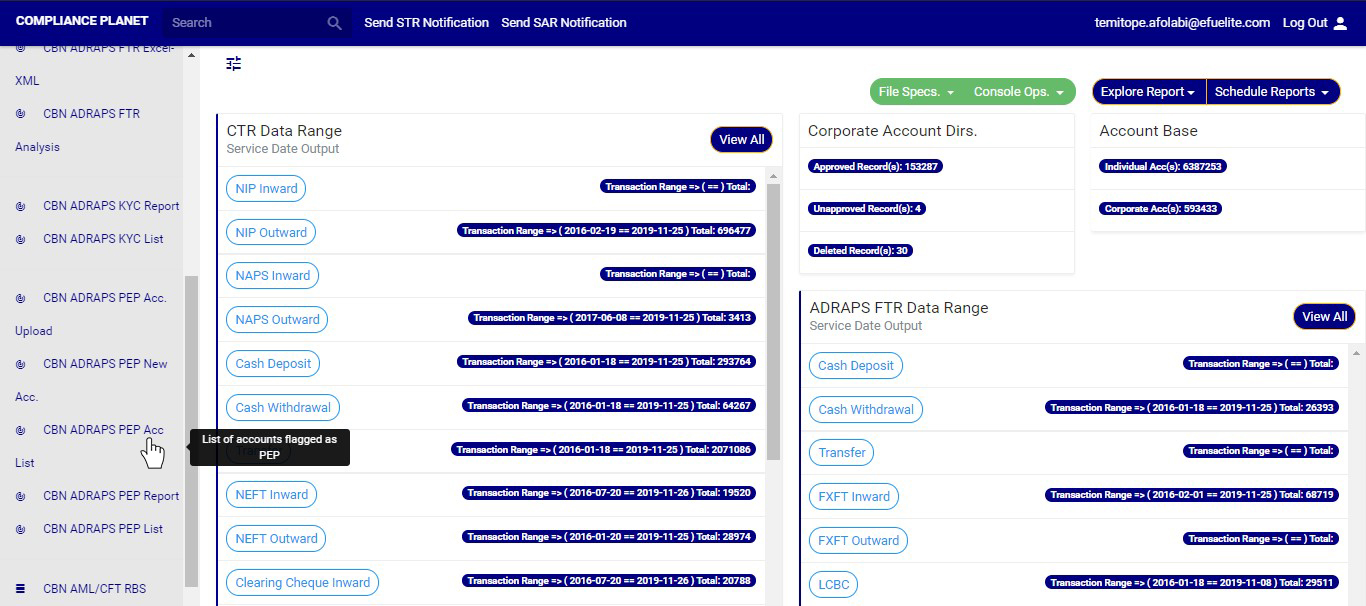Click icon beside CBN ADRAPS FTR Analysis
Screen dimensions: 1366x606
[20, 114]
